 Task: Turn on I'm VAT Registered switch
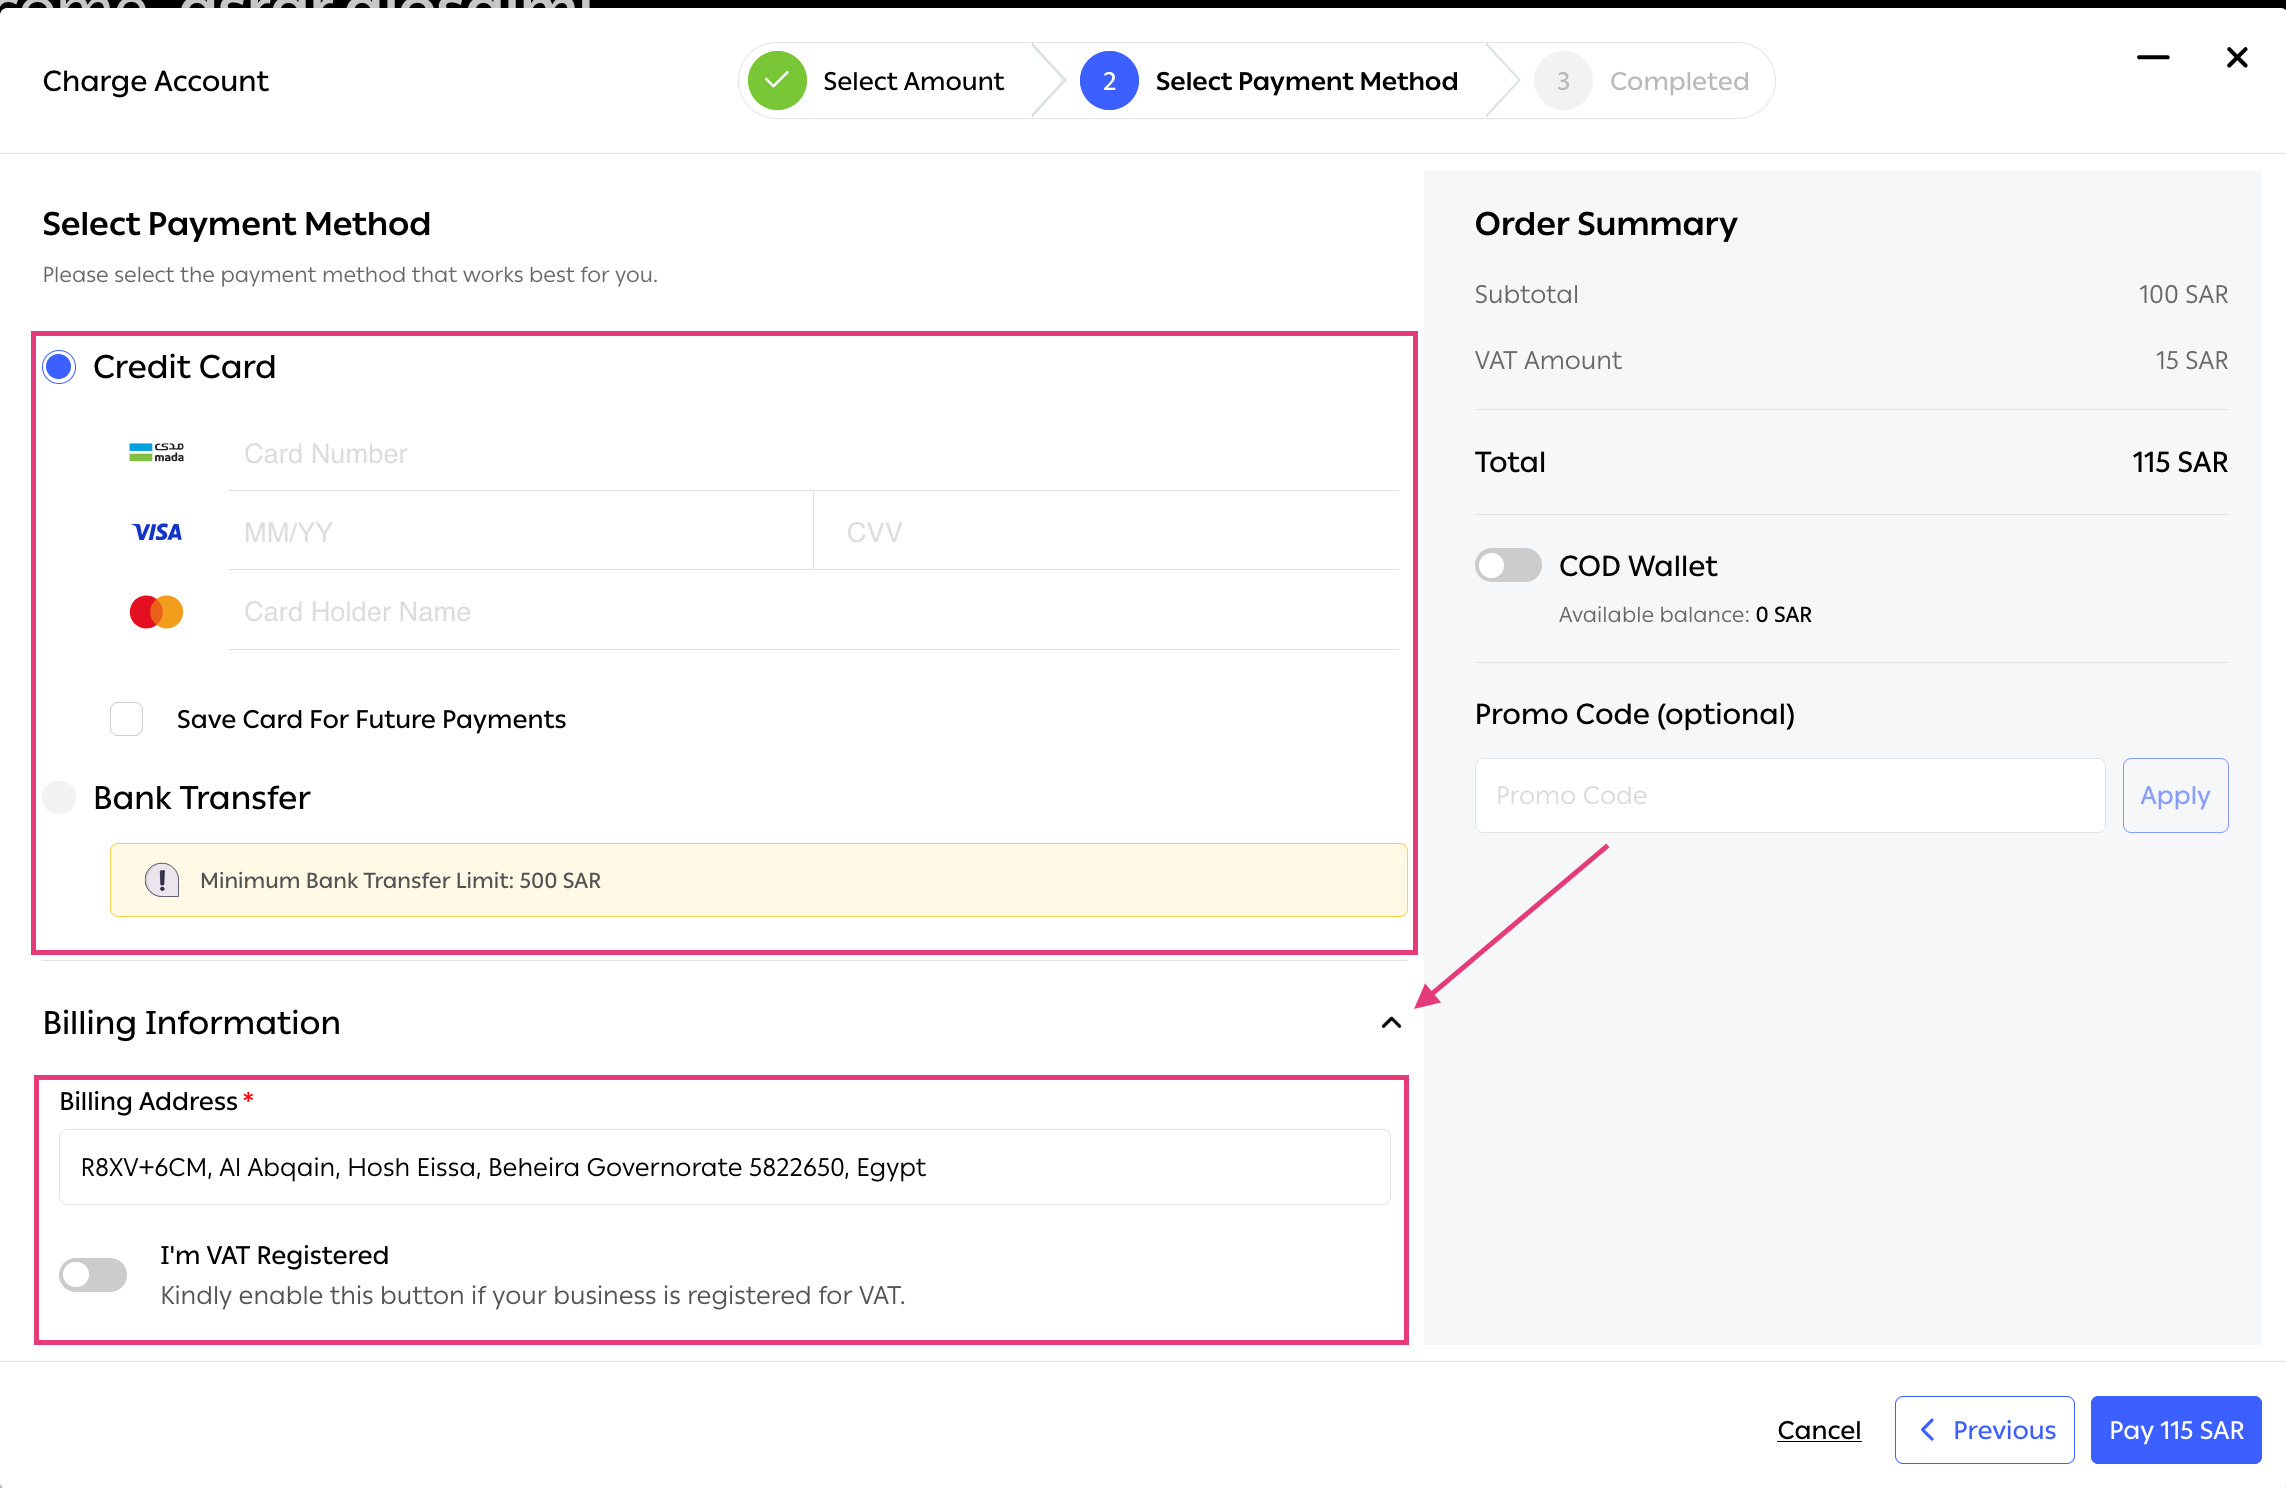(x=93, y=1275)
